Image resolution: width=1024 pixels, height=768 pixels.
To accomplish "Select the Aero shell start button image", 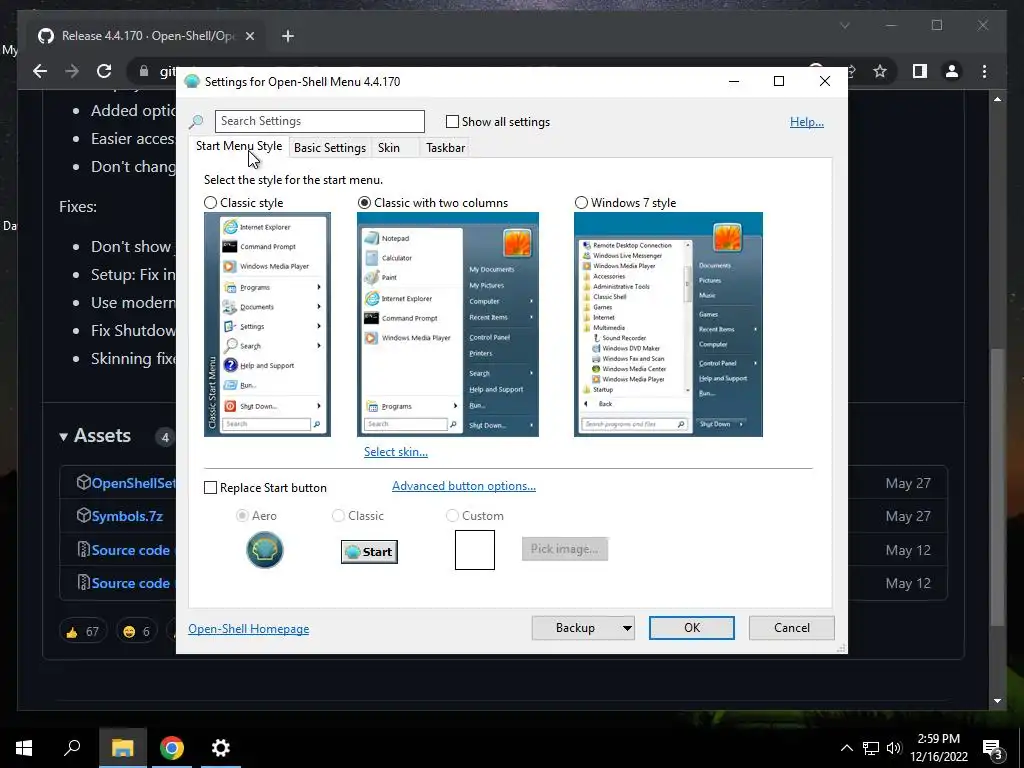I will pos(264,550).
